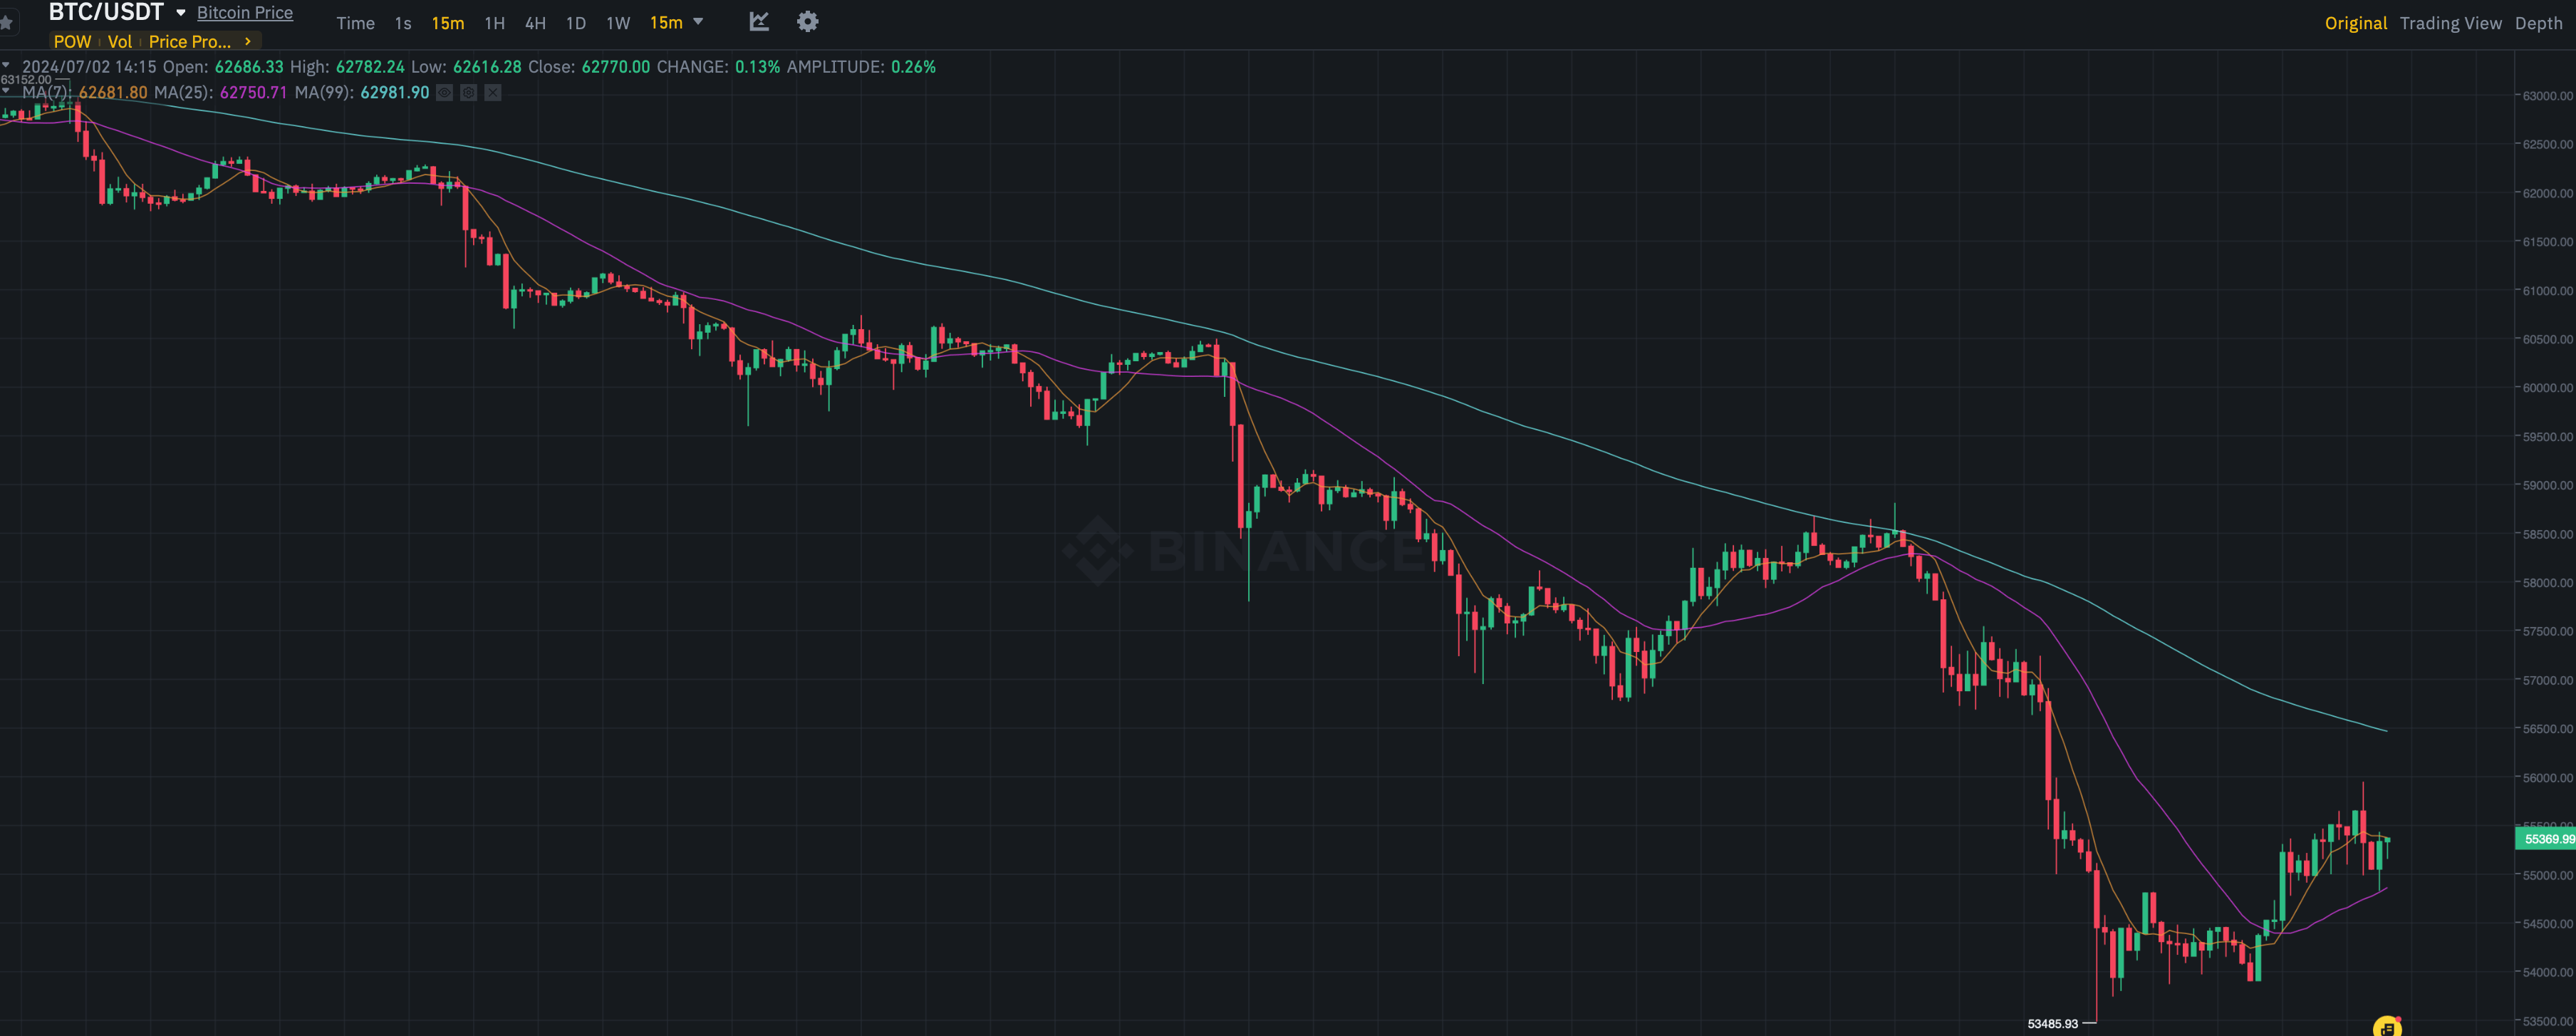This screenshot has height=1036, width=2576.
Task: Click the Close value 62770.00
Action: click(x=616, y=67)
